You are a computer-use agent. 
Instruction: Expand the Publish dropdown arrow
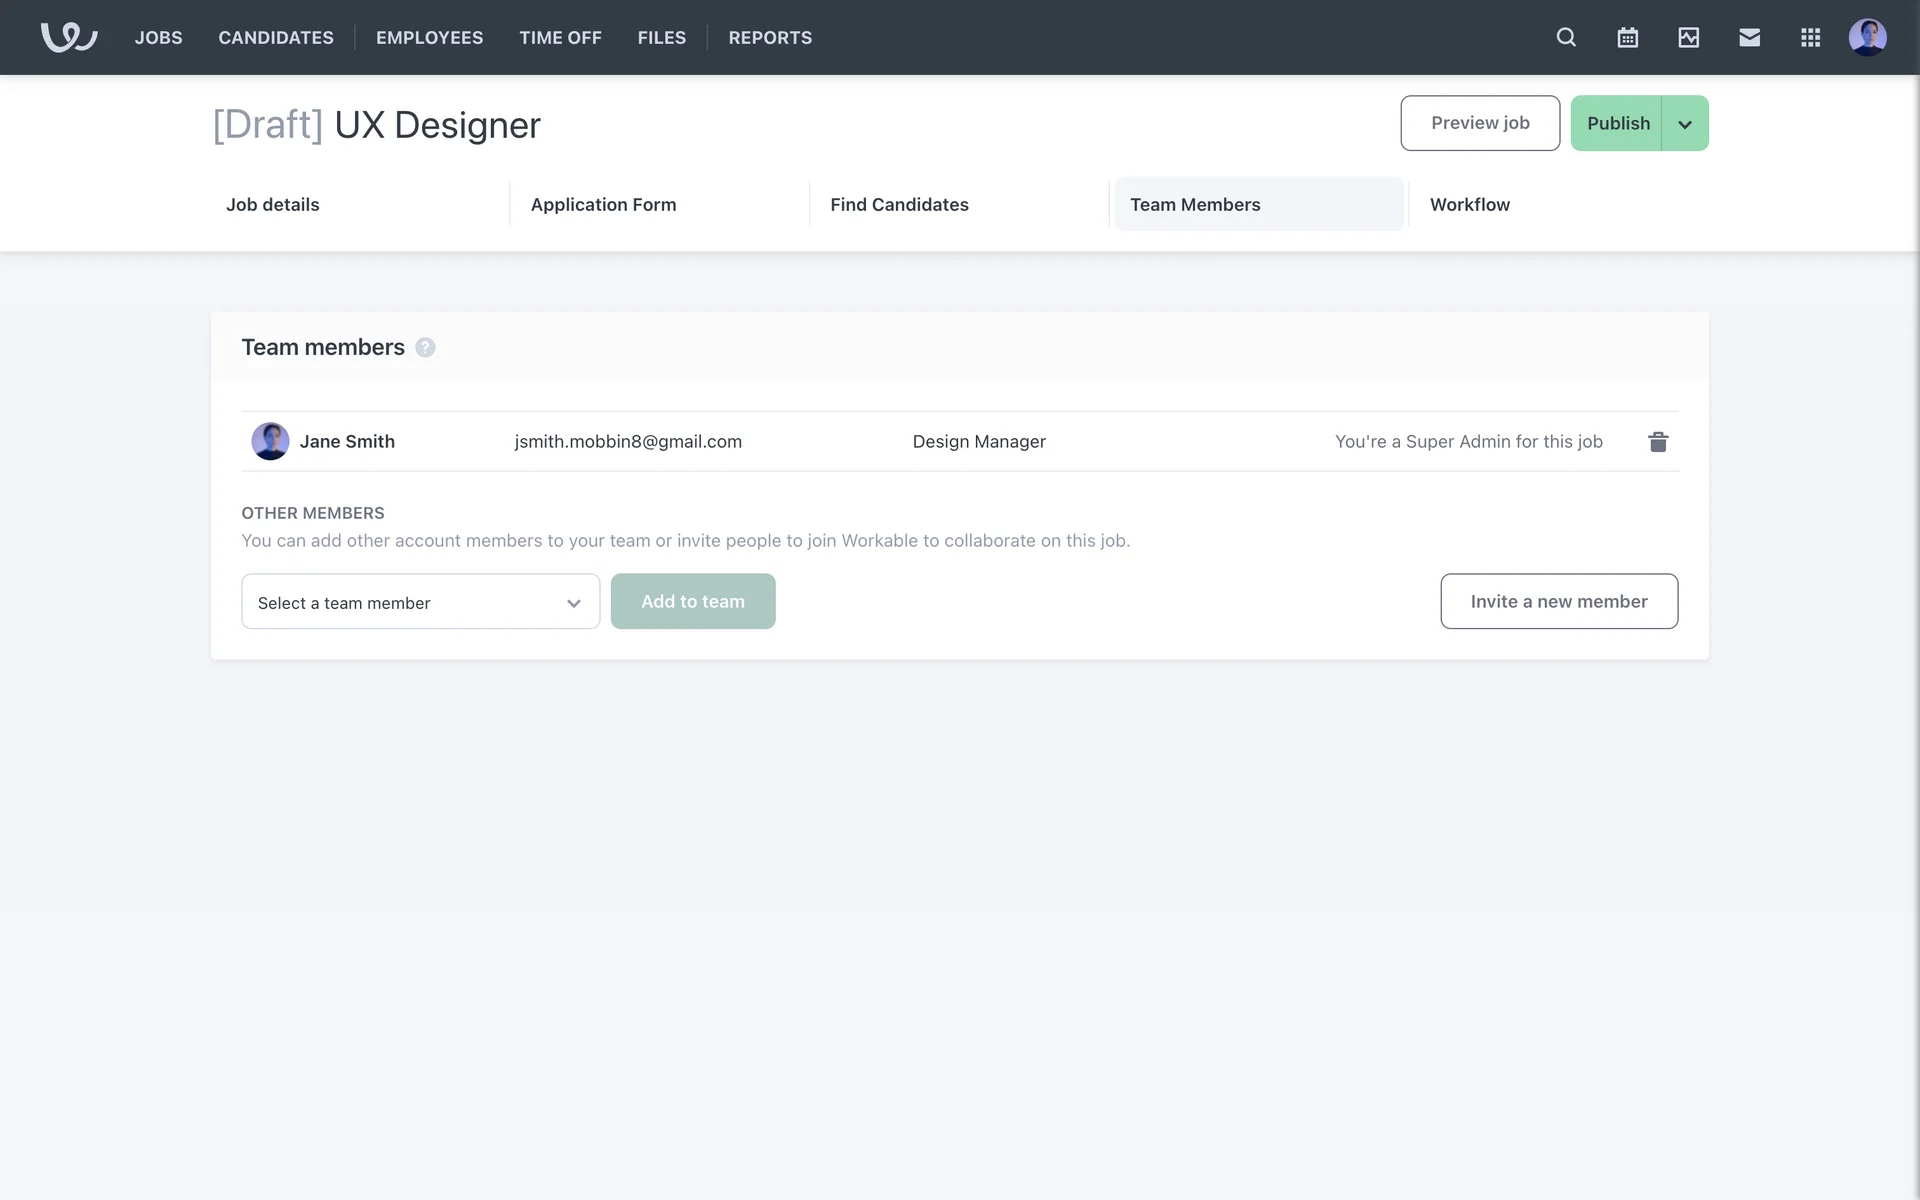1685,124
